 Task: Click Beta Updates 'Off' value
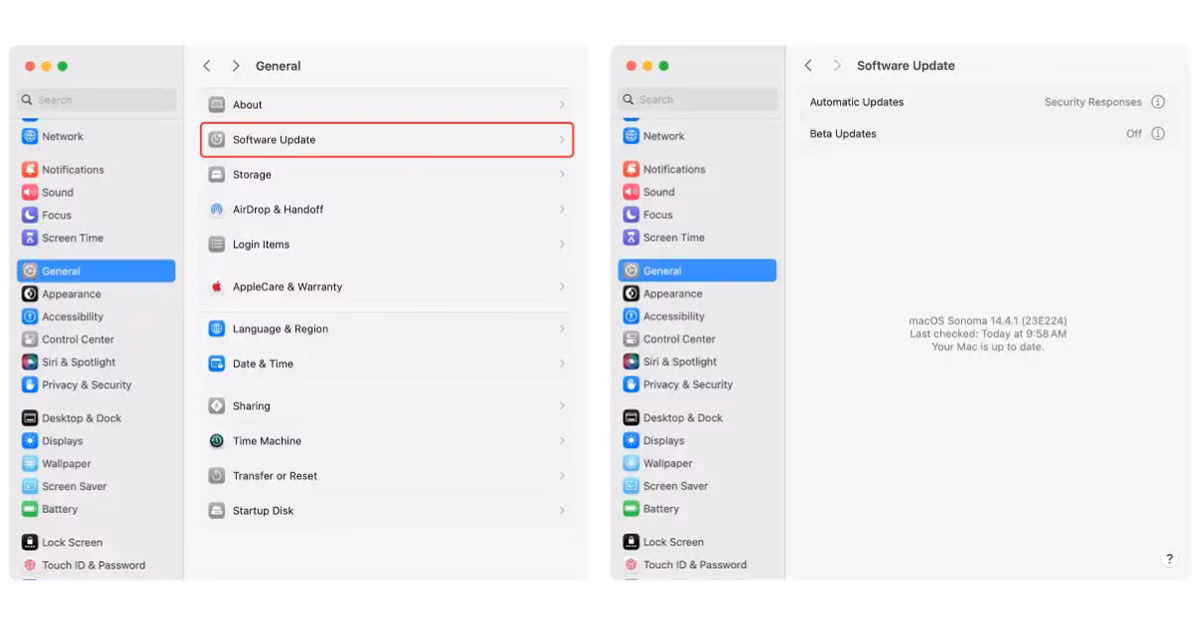click(x=1134, y=134)
